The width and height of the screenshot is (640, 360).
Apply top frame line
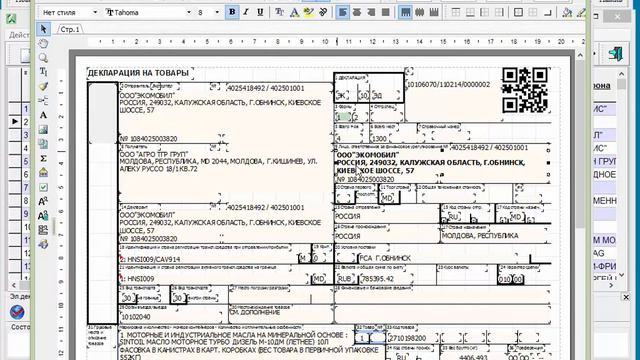click(456, 12)
